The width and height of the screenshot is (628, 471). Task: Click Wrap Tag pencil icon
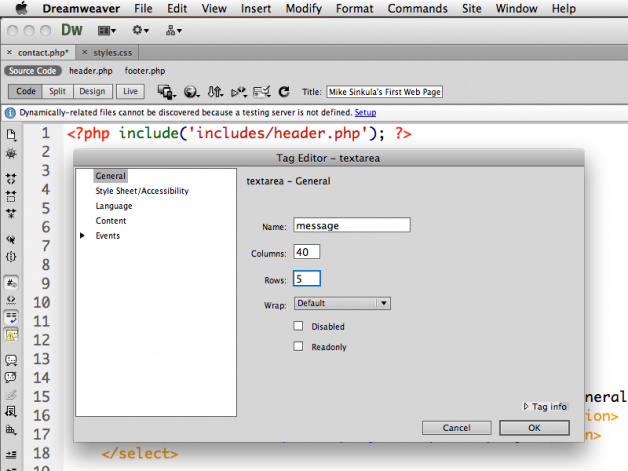click(x=11, y=395)
